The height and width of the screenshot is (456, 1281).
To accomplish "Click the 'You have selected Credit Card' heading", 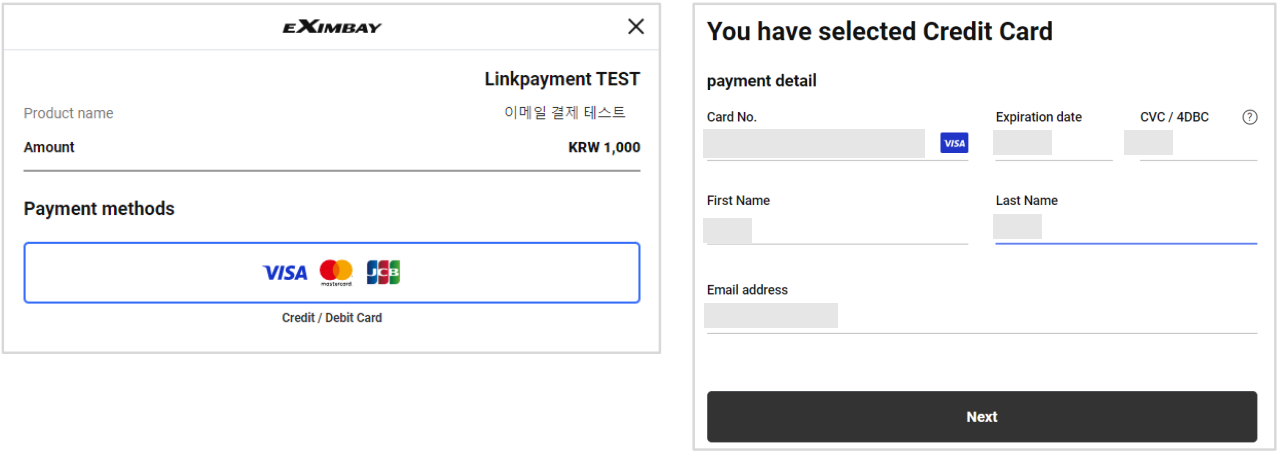I will pyautogui.click(x=880, y=31).
